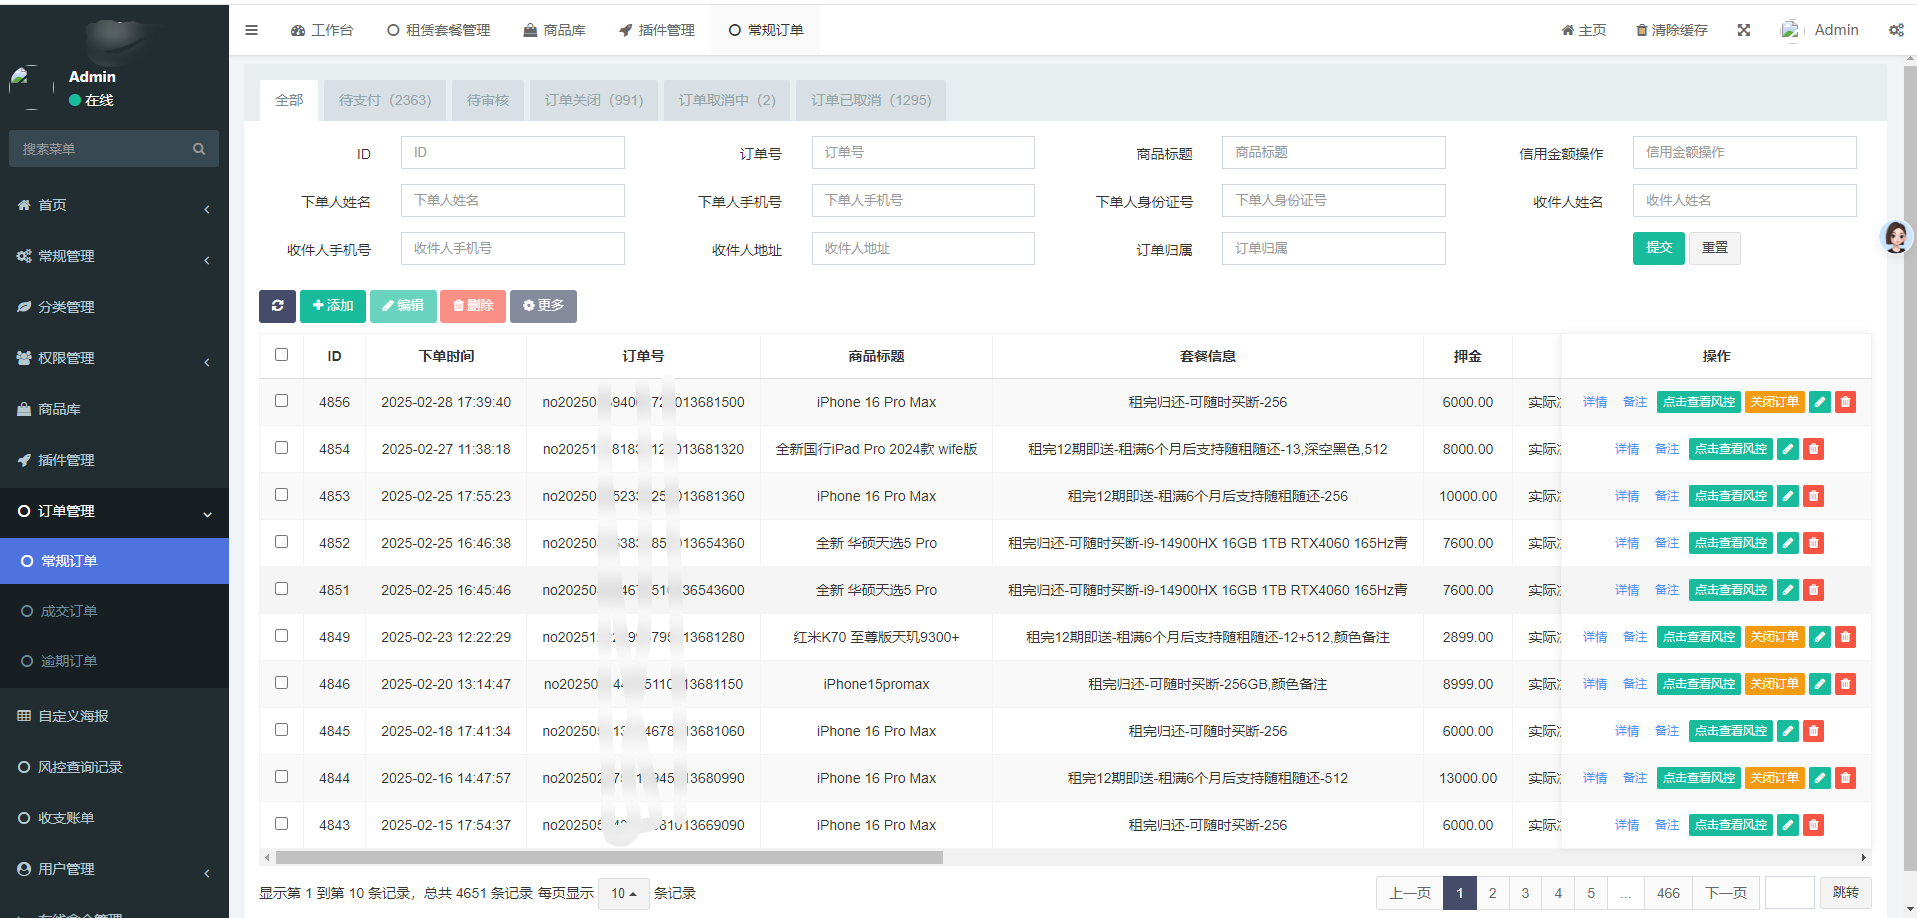
Task: Click the search magnifier icon in sidebar
Action: tap(199, 149)
